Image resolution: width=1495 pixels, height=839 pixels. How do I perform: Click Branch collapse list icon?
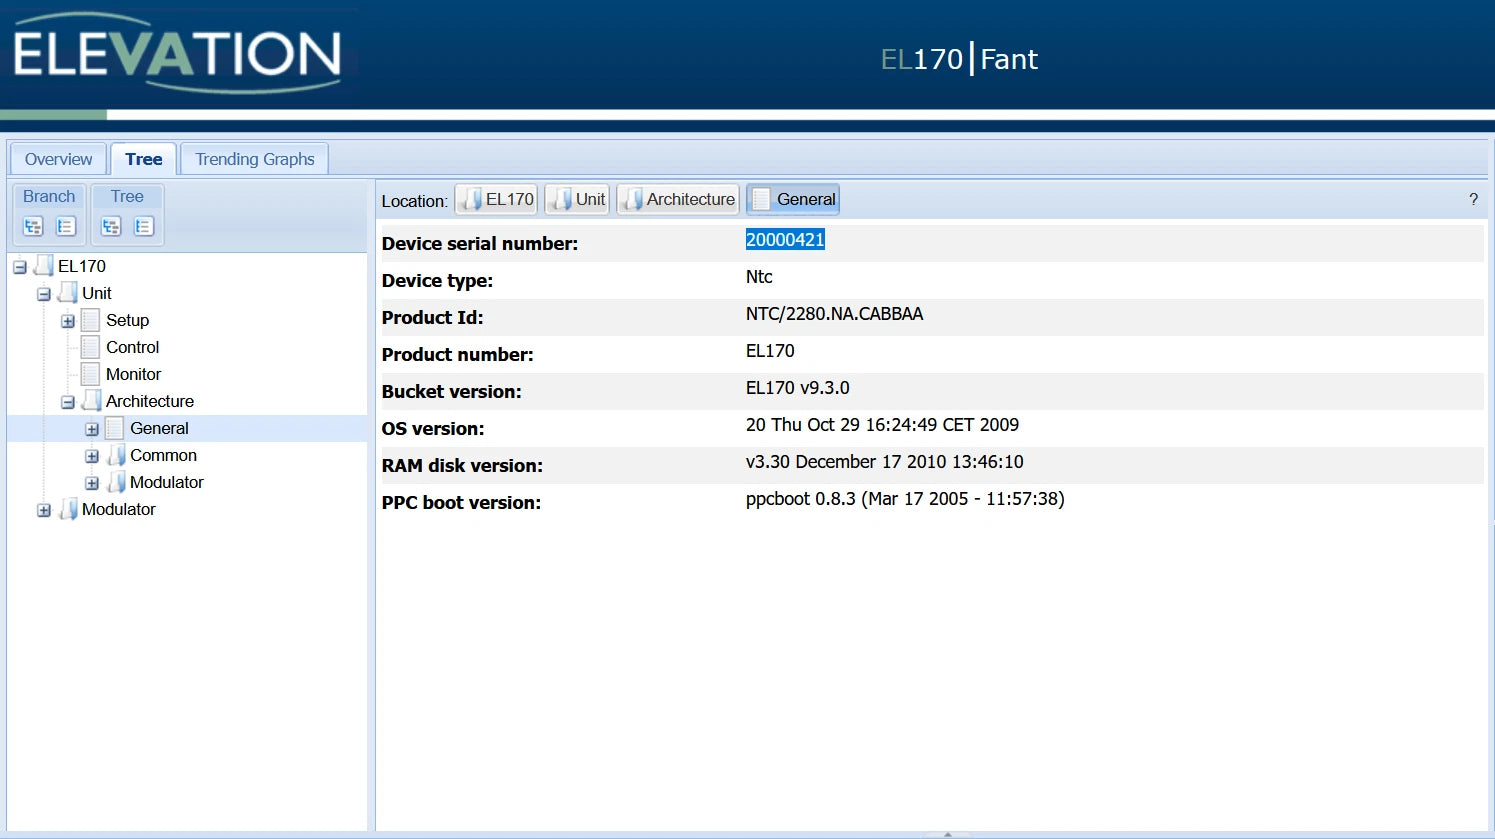[x=66, y=226]
